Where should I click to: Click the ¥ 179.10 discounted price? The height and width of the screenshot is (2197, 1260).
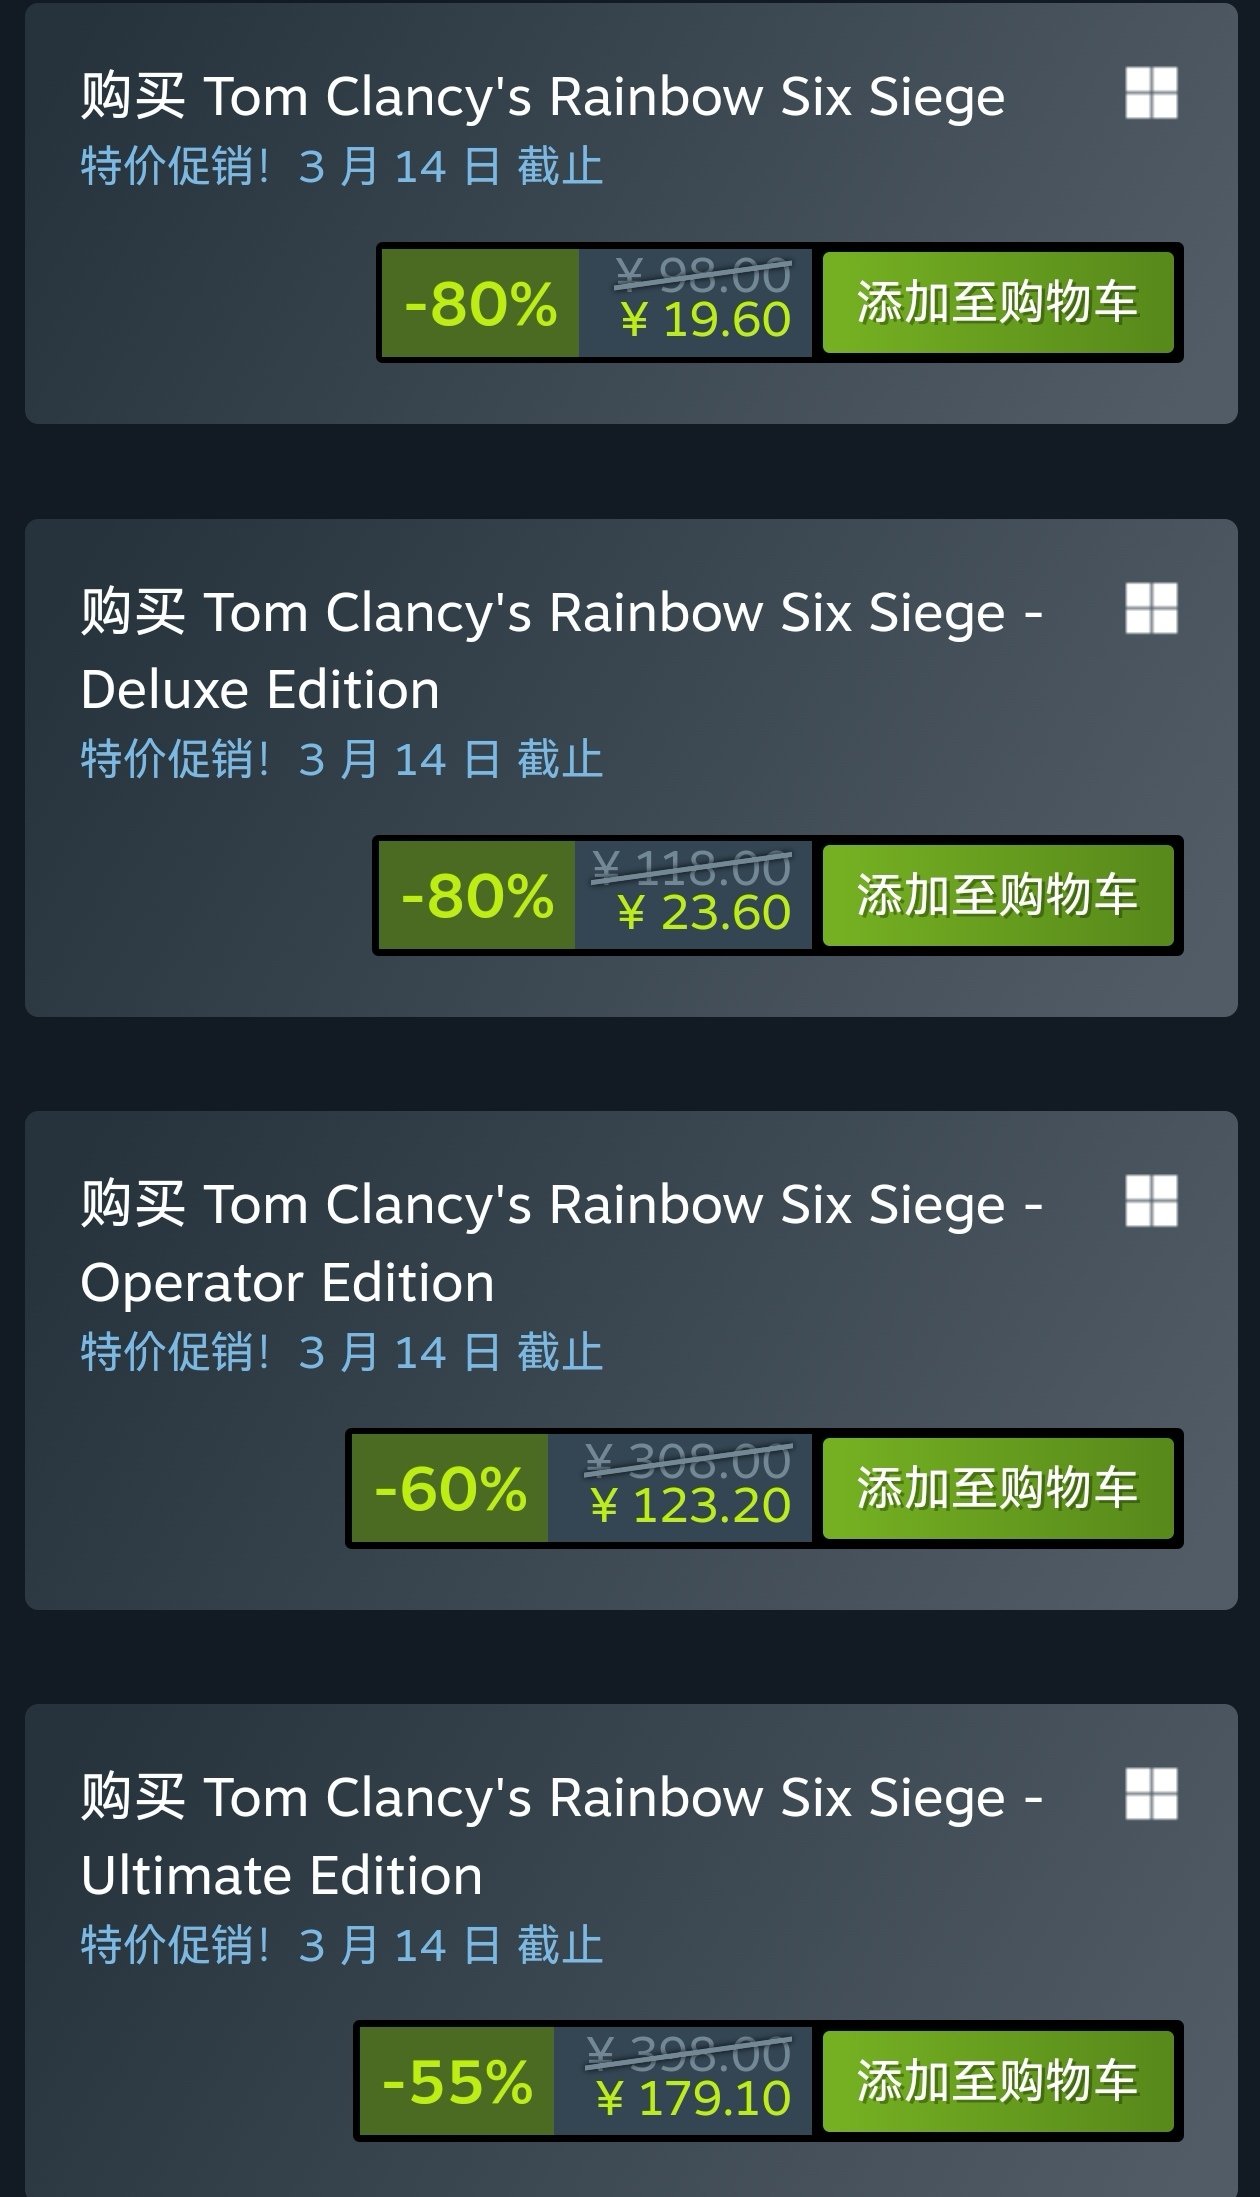coord(693,2098)
